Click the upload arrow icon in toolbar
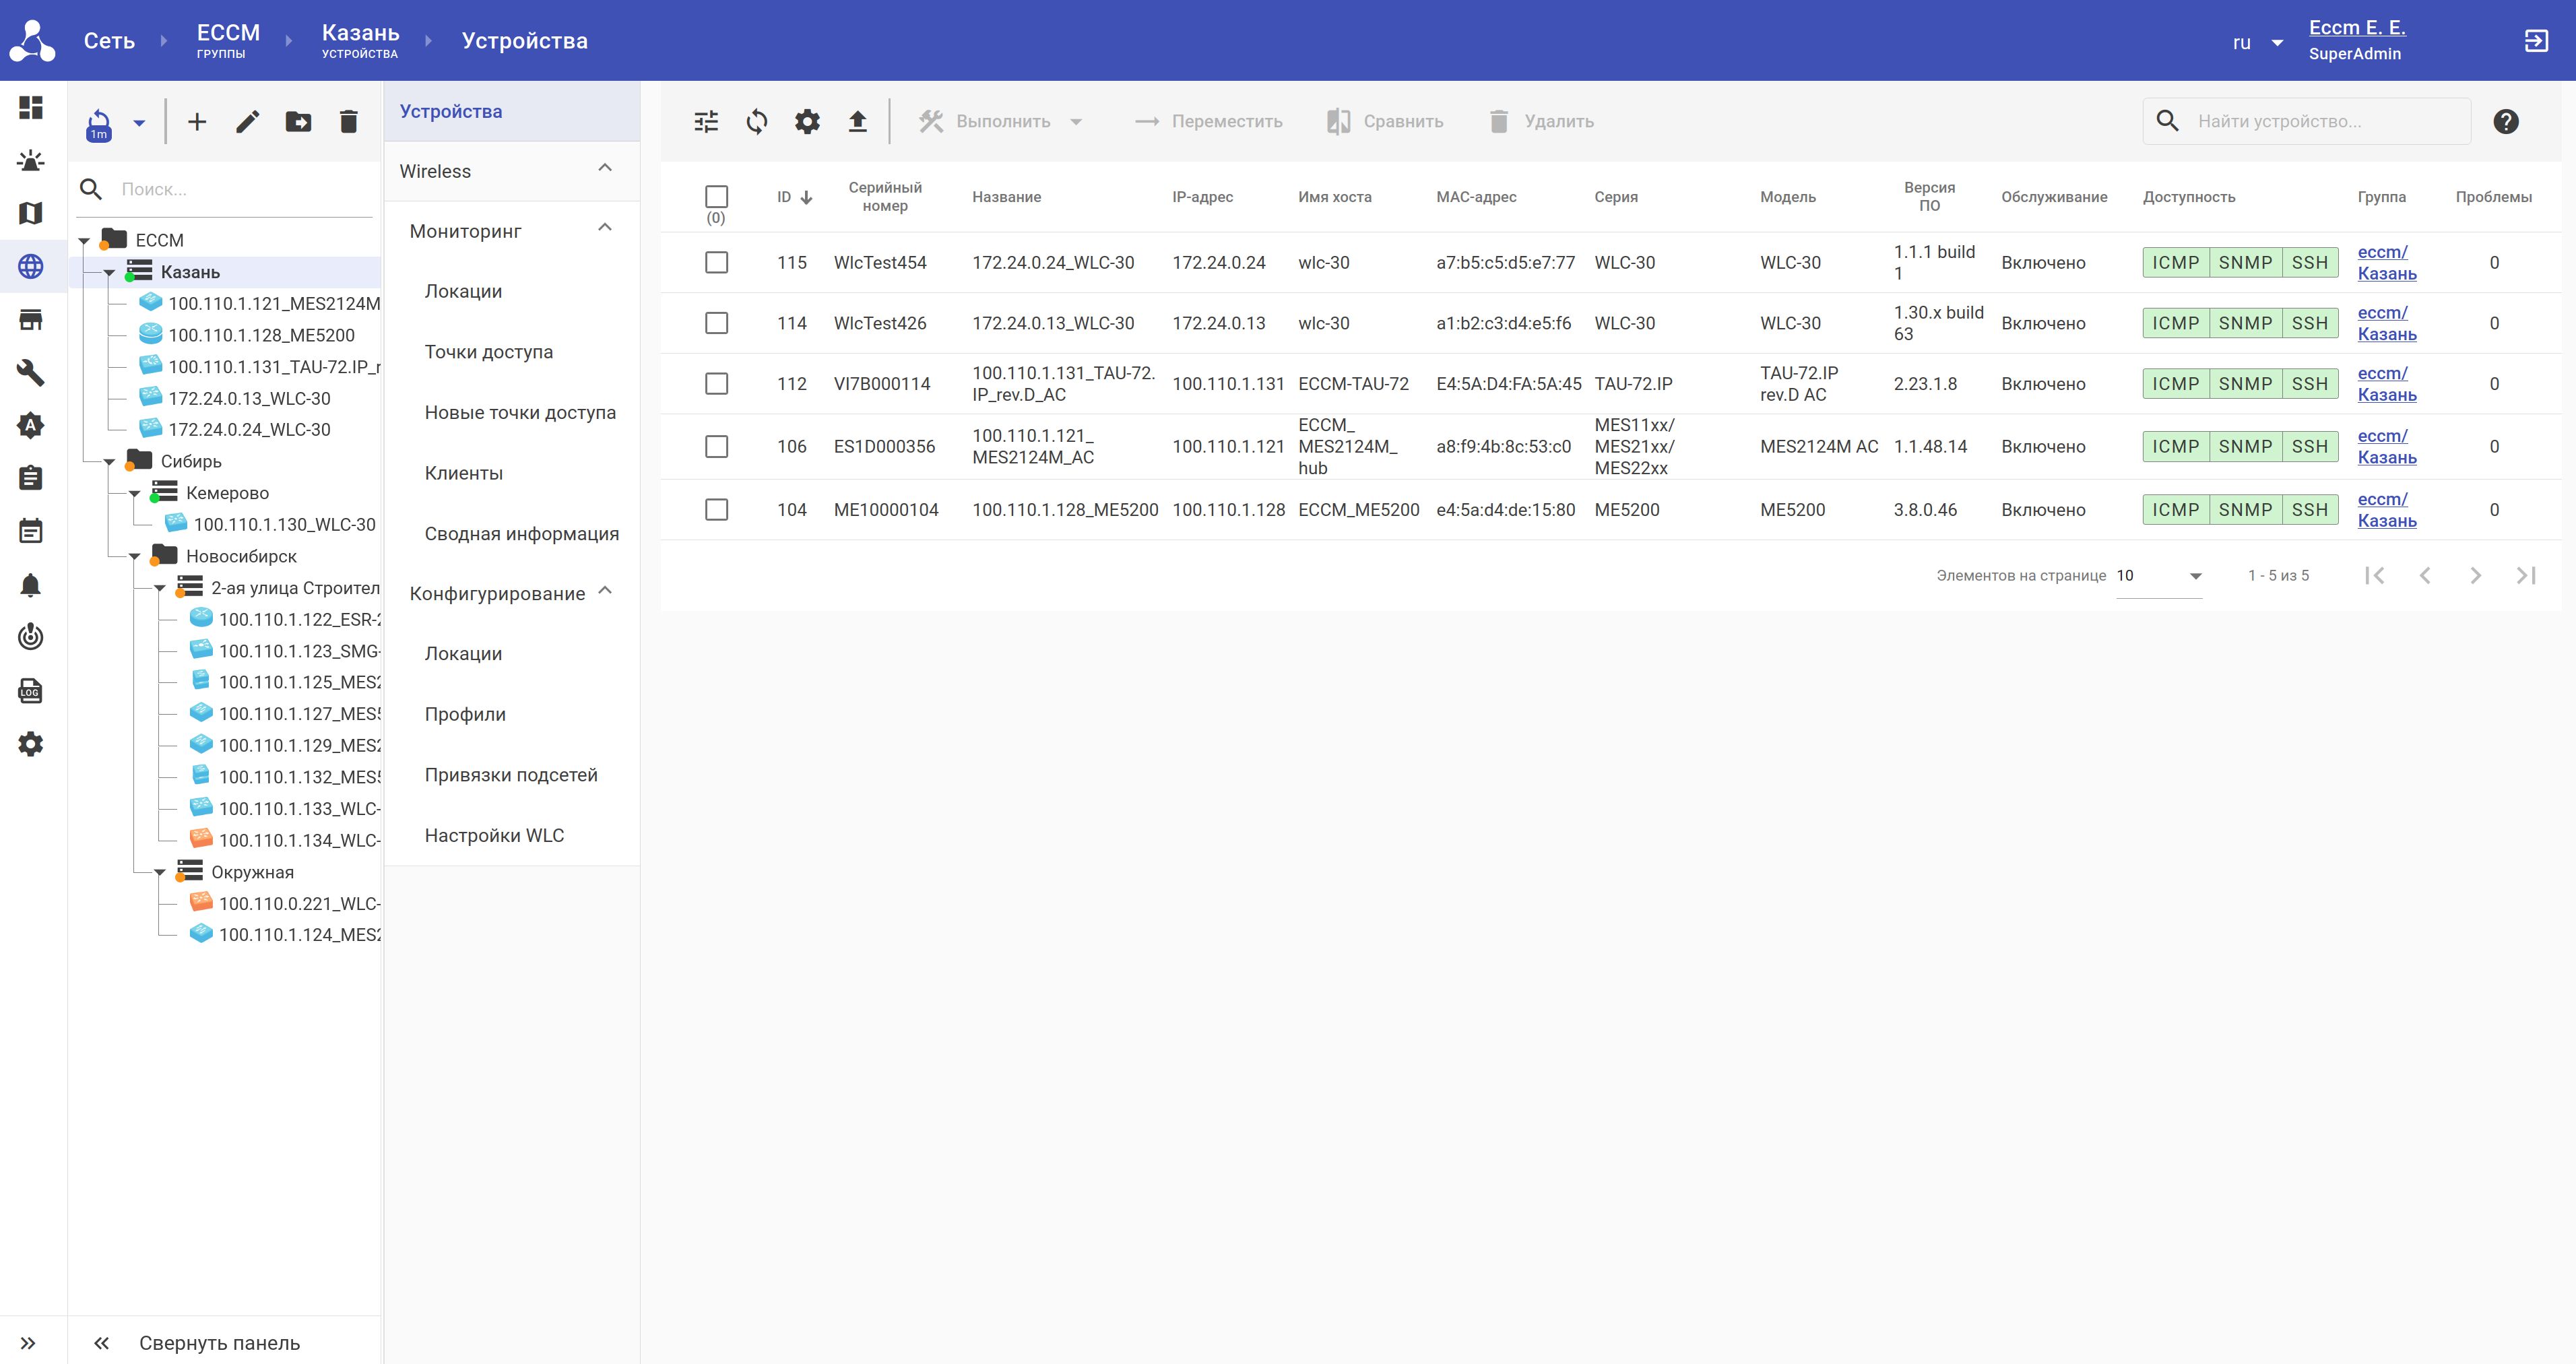This screenshot has width=2576, height=1364. 857,122
